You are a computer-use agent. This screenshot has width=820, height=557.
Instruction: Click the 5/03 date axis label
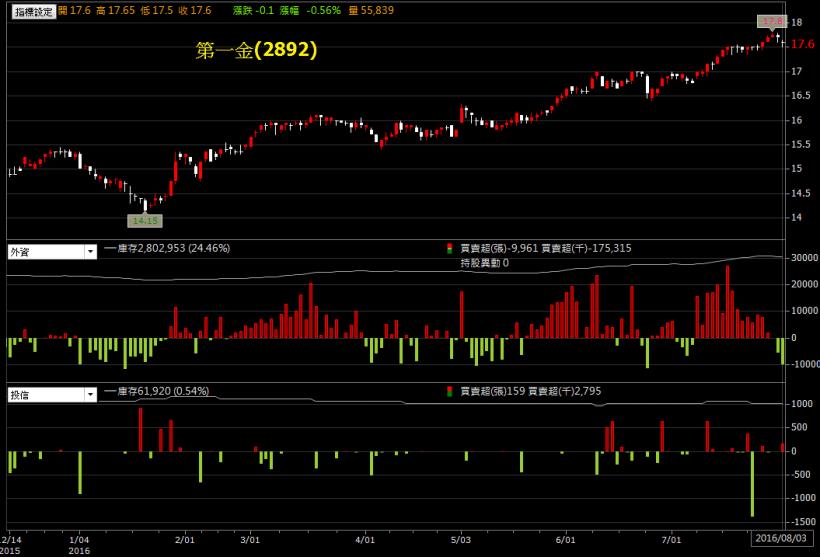pyautogui.click(x=461, y=539)
